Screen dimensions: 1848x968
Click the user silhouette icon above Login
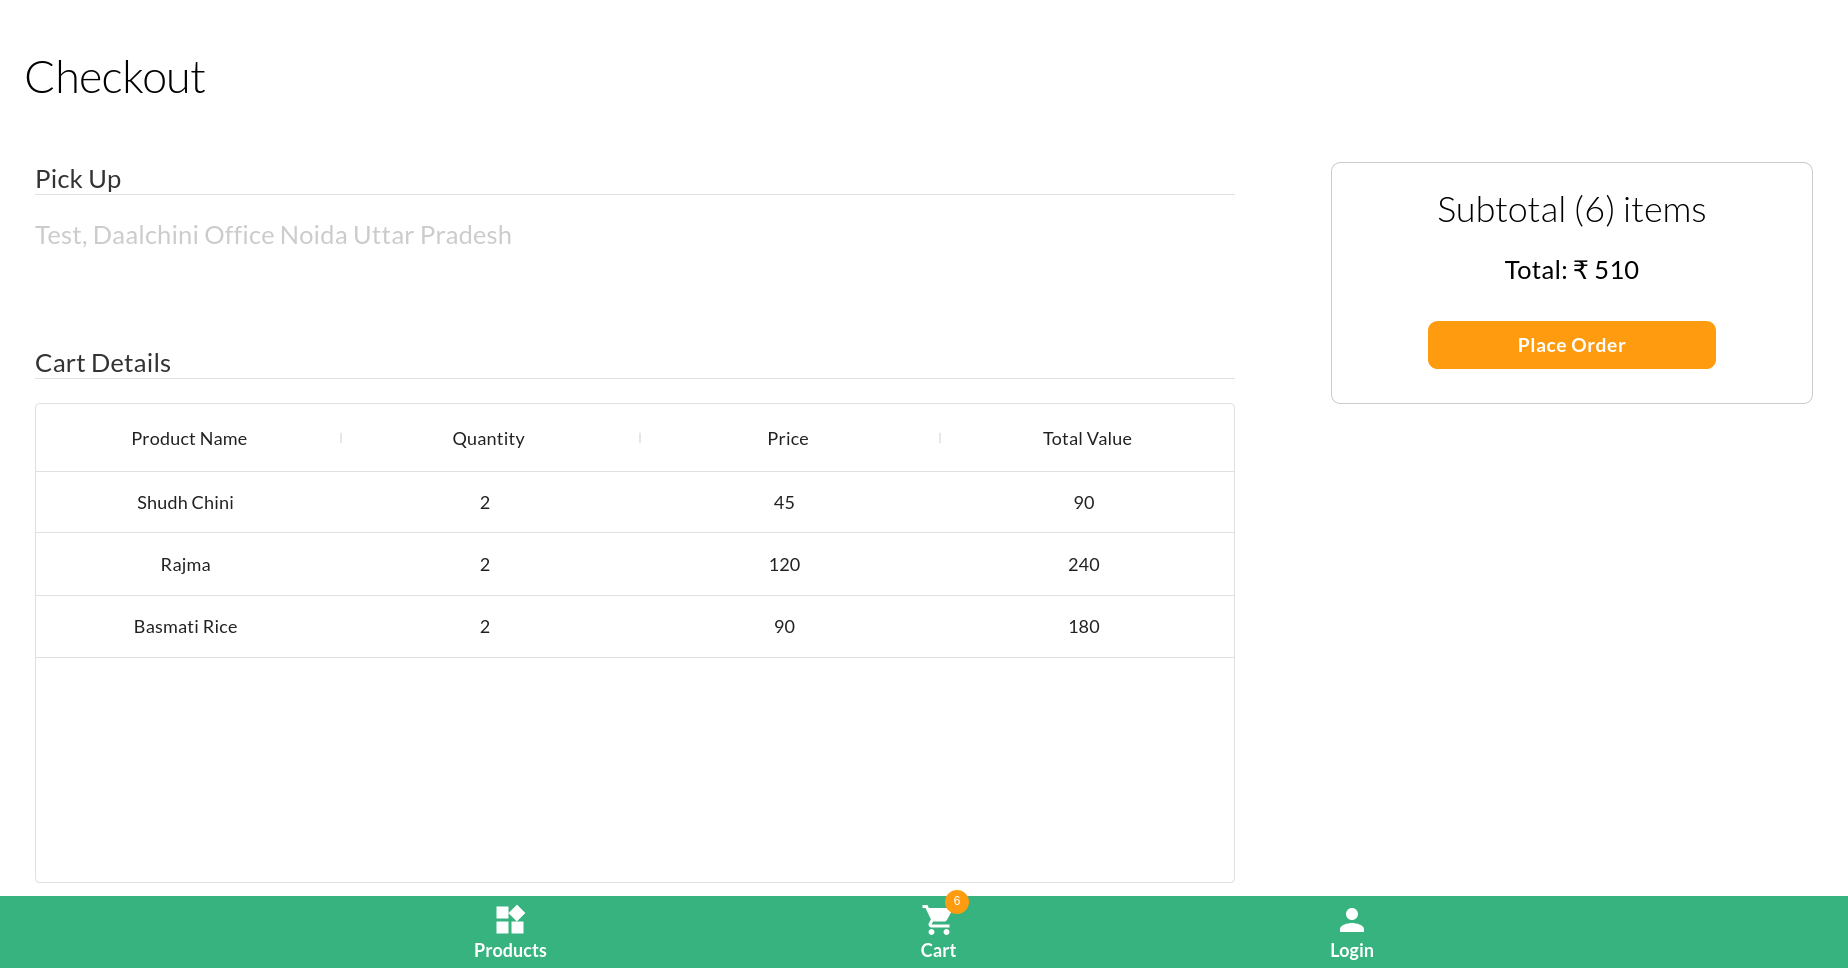1352,919
